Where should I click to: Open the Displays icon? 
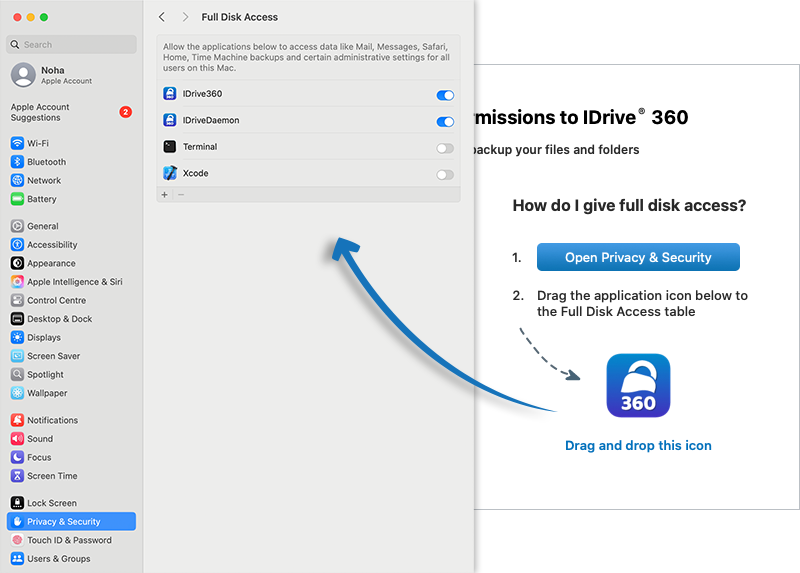click(17, 337)
